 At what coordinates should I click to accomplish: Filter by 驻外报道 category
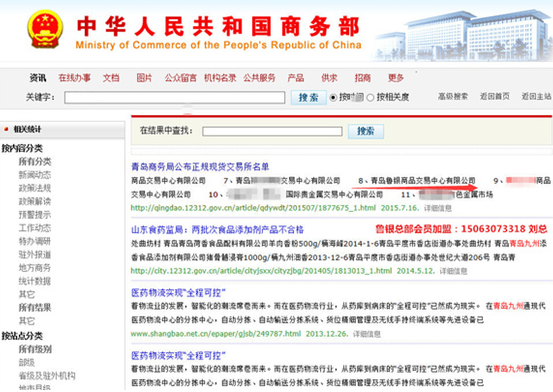[x=35, y=254]
